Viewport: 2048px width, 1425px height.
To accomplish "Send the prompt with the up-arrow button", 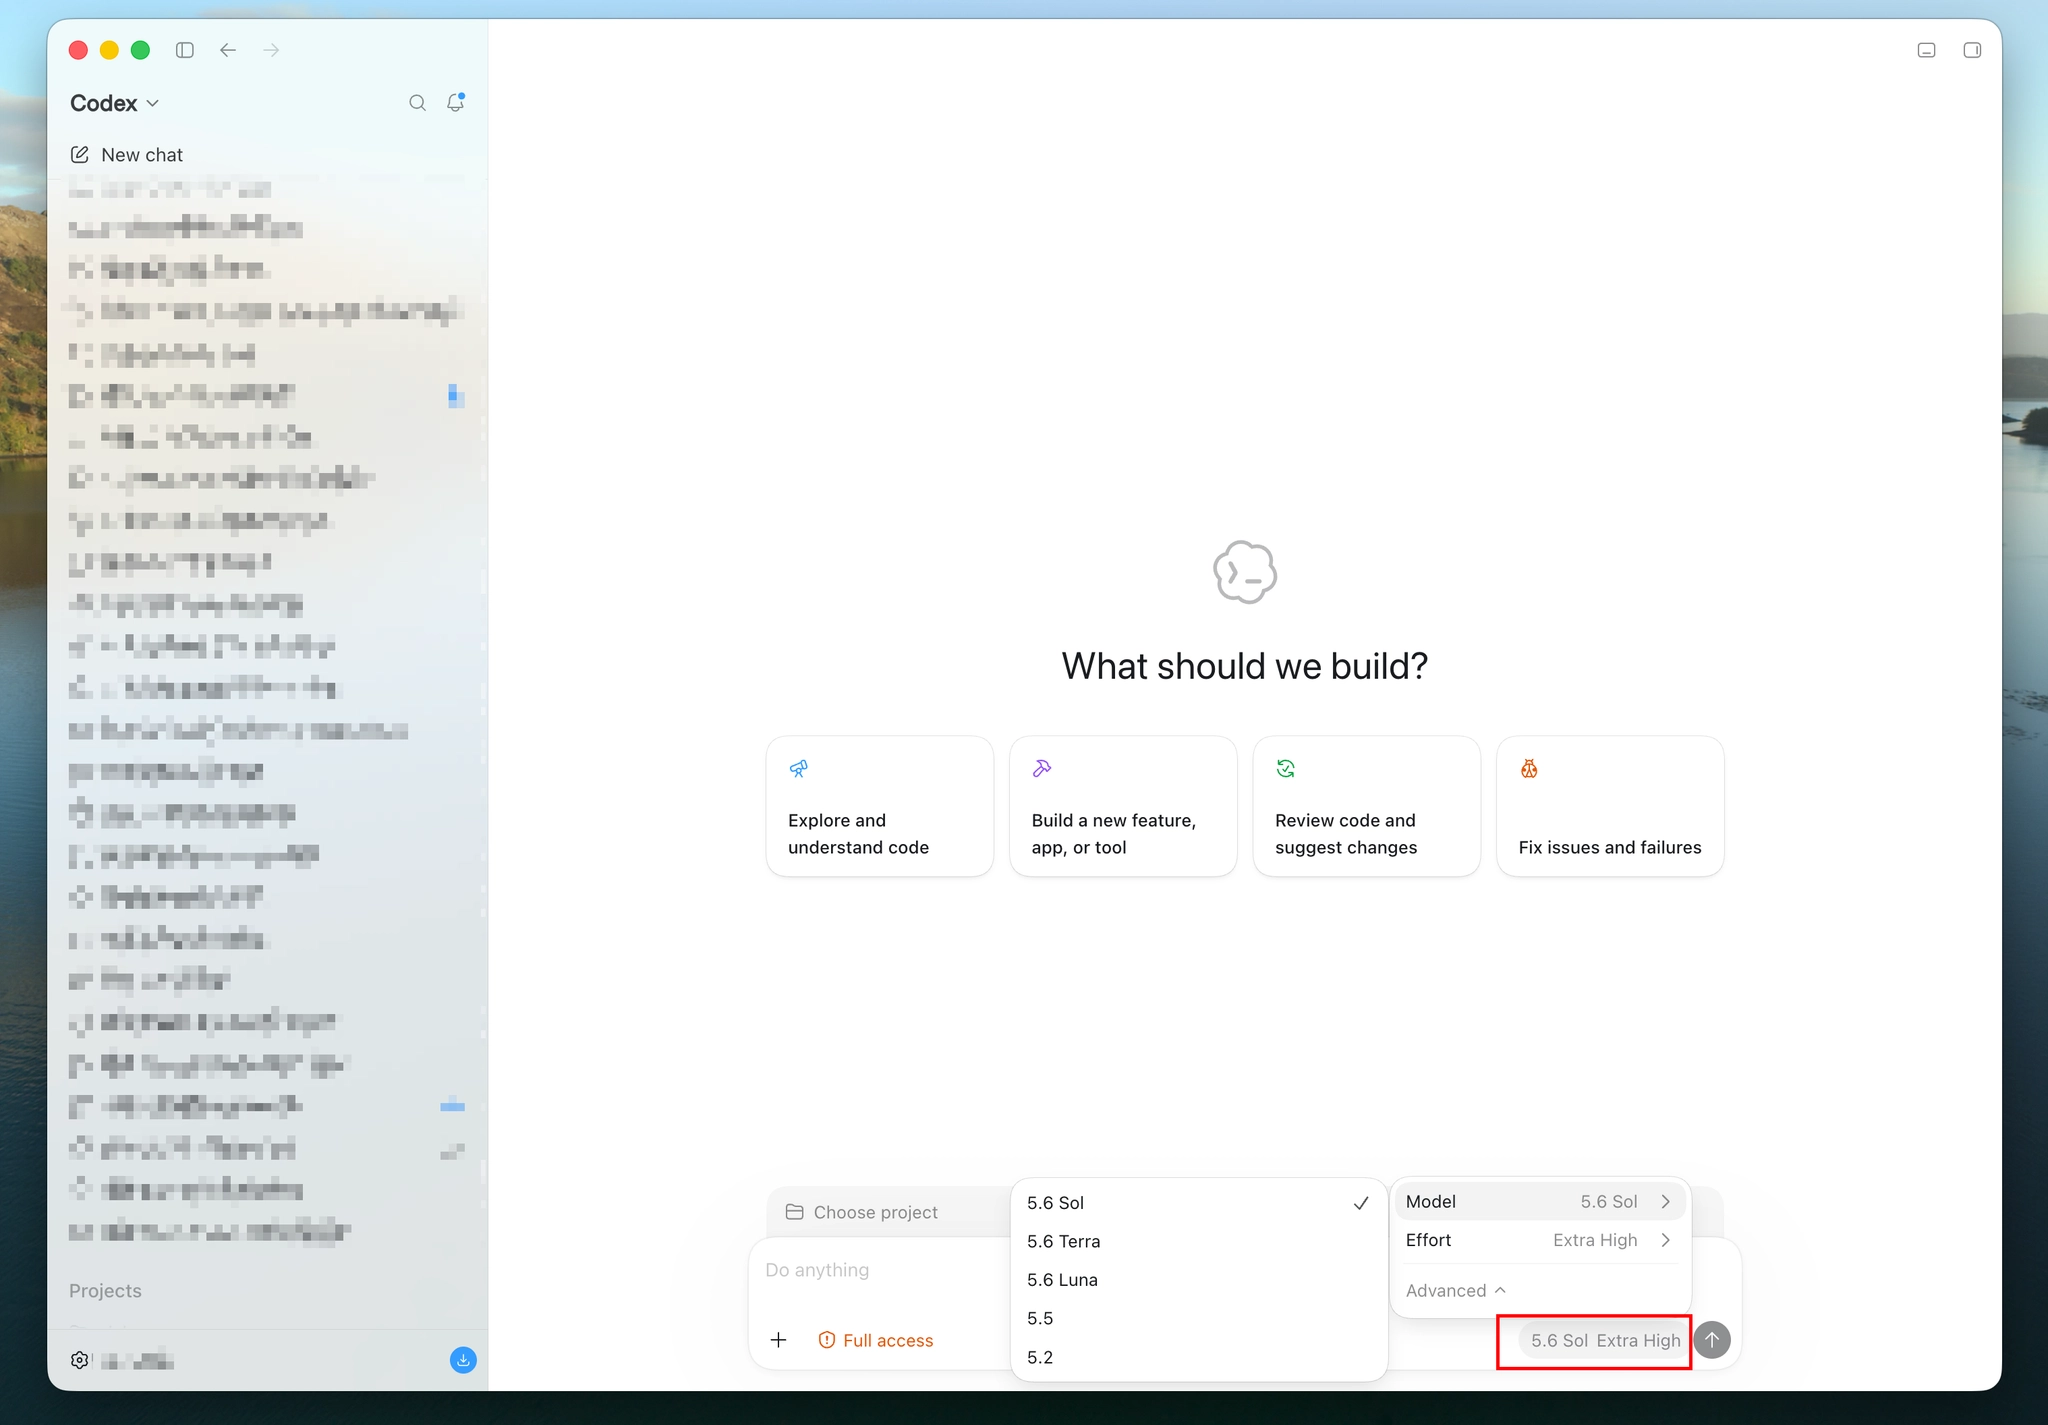I will pos(1712,1340).
